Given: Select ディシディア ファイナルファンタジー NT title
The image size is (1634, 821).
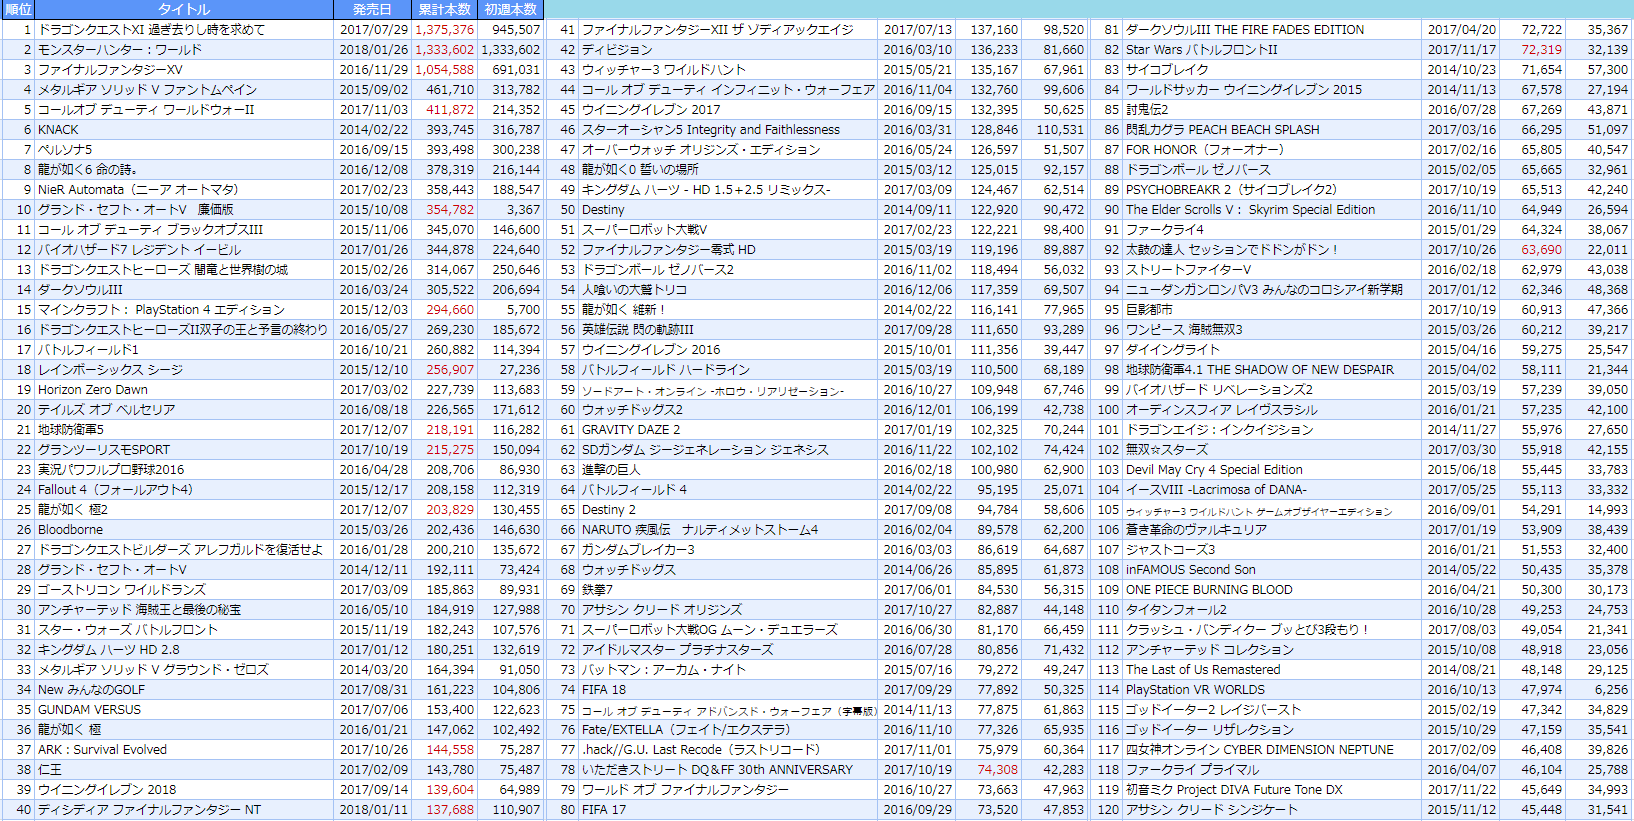Looking at the screenshot, I should (x=149, y=810).
